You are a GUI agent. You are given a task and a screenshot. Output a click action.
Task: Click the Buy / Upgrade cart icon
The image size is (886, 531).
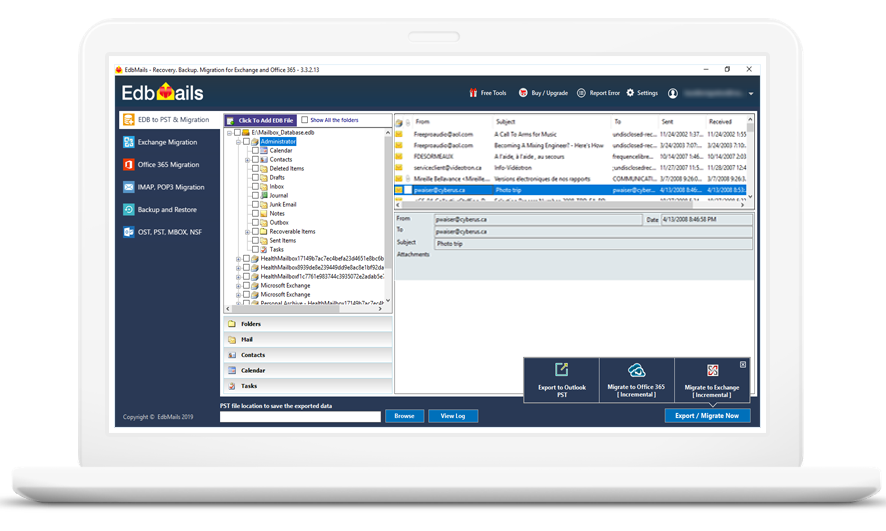click(523, 93)
